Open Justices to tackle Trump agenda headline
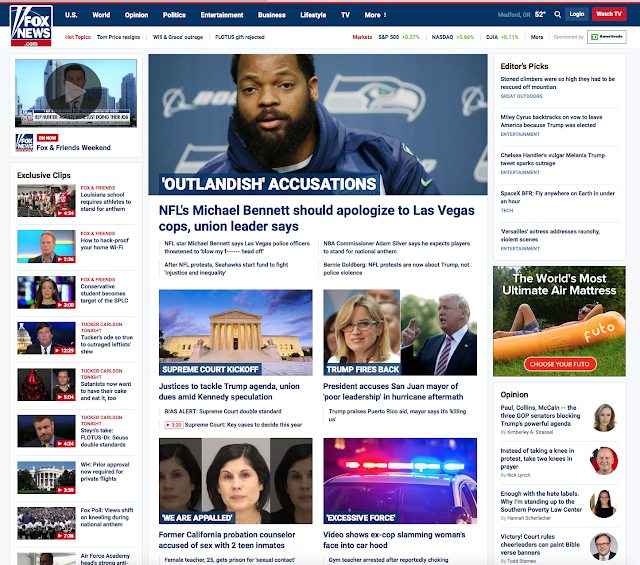Screen dimensions: 640x565 [x=229, y=391]
